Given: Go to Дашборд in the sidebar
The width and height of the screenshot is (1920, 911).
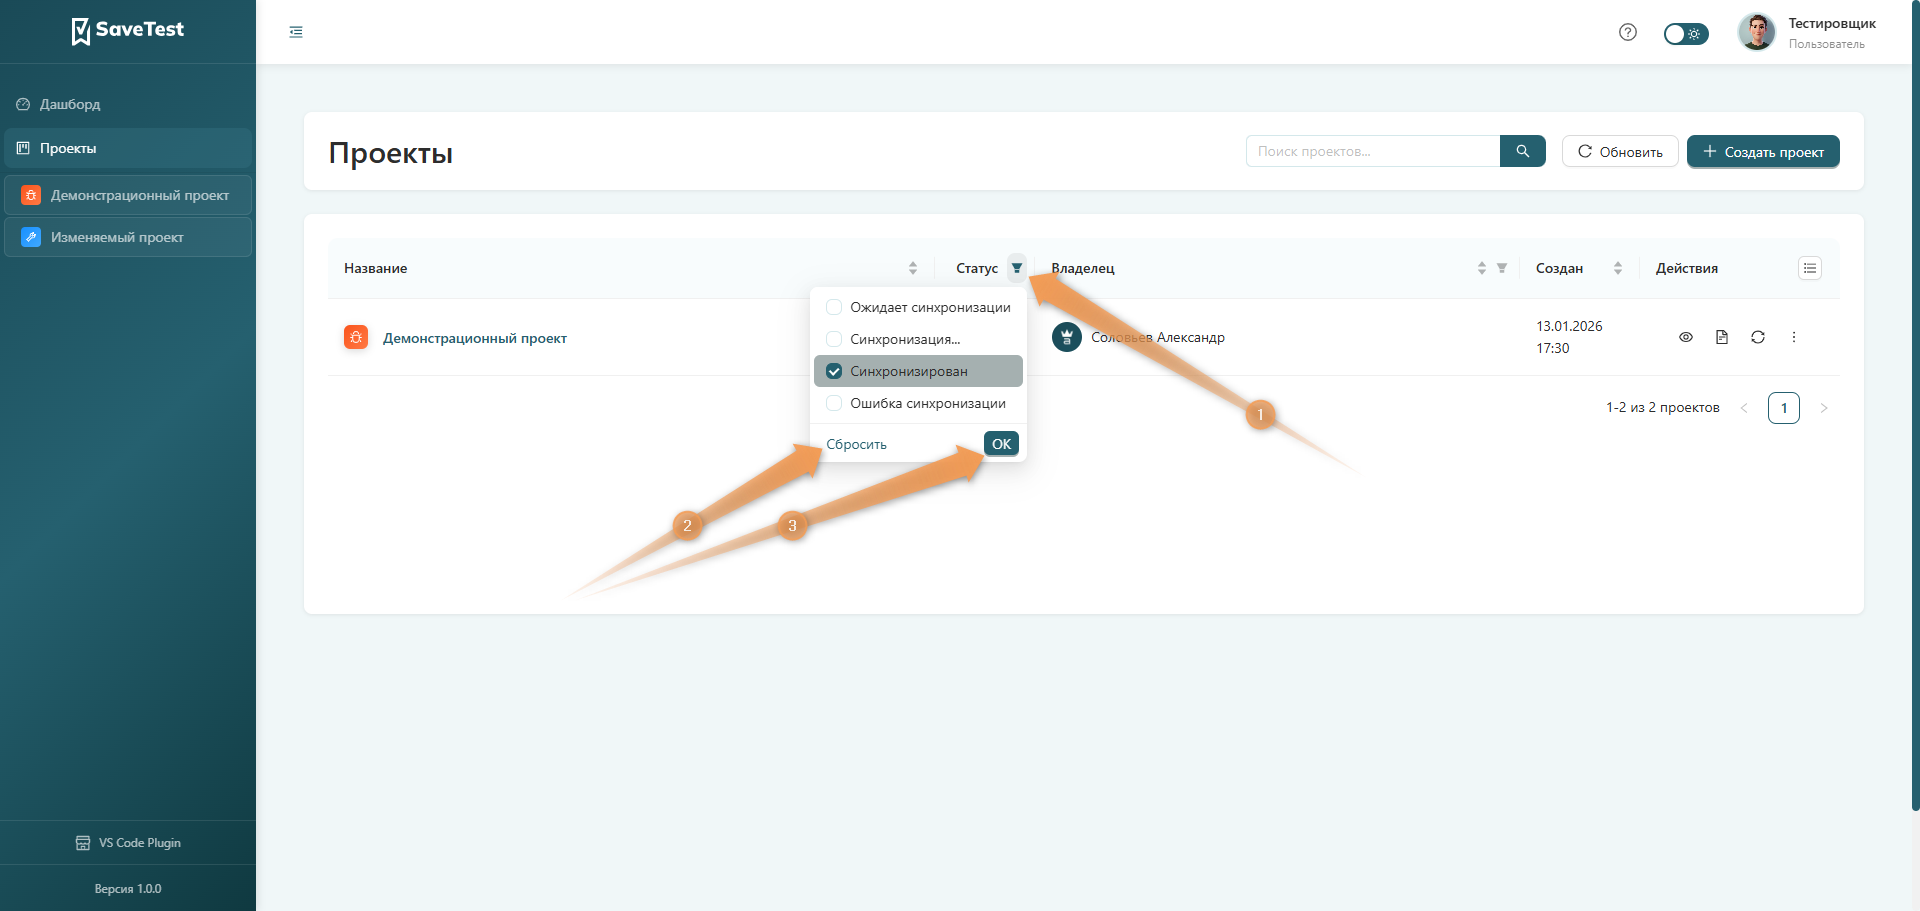Looking at the screenshot, I should point(70,104).
